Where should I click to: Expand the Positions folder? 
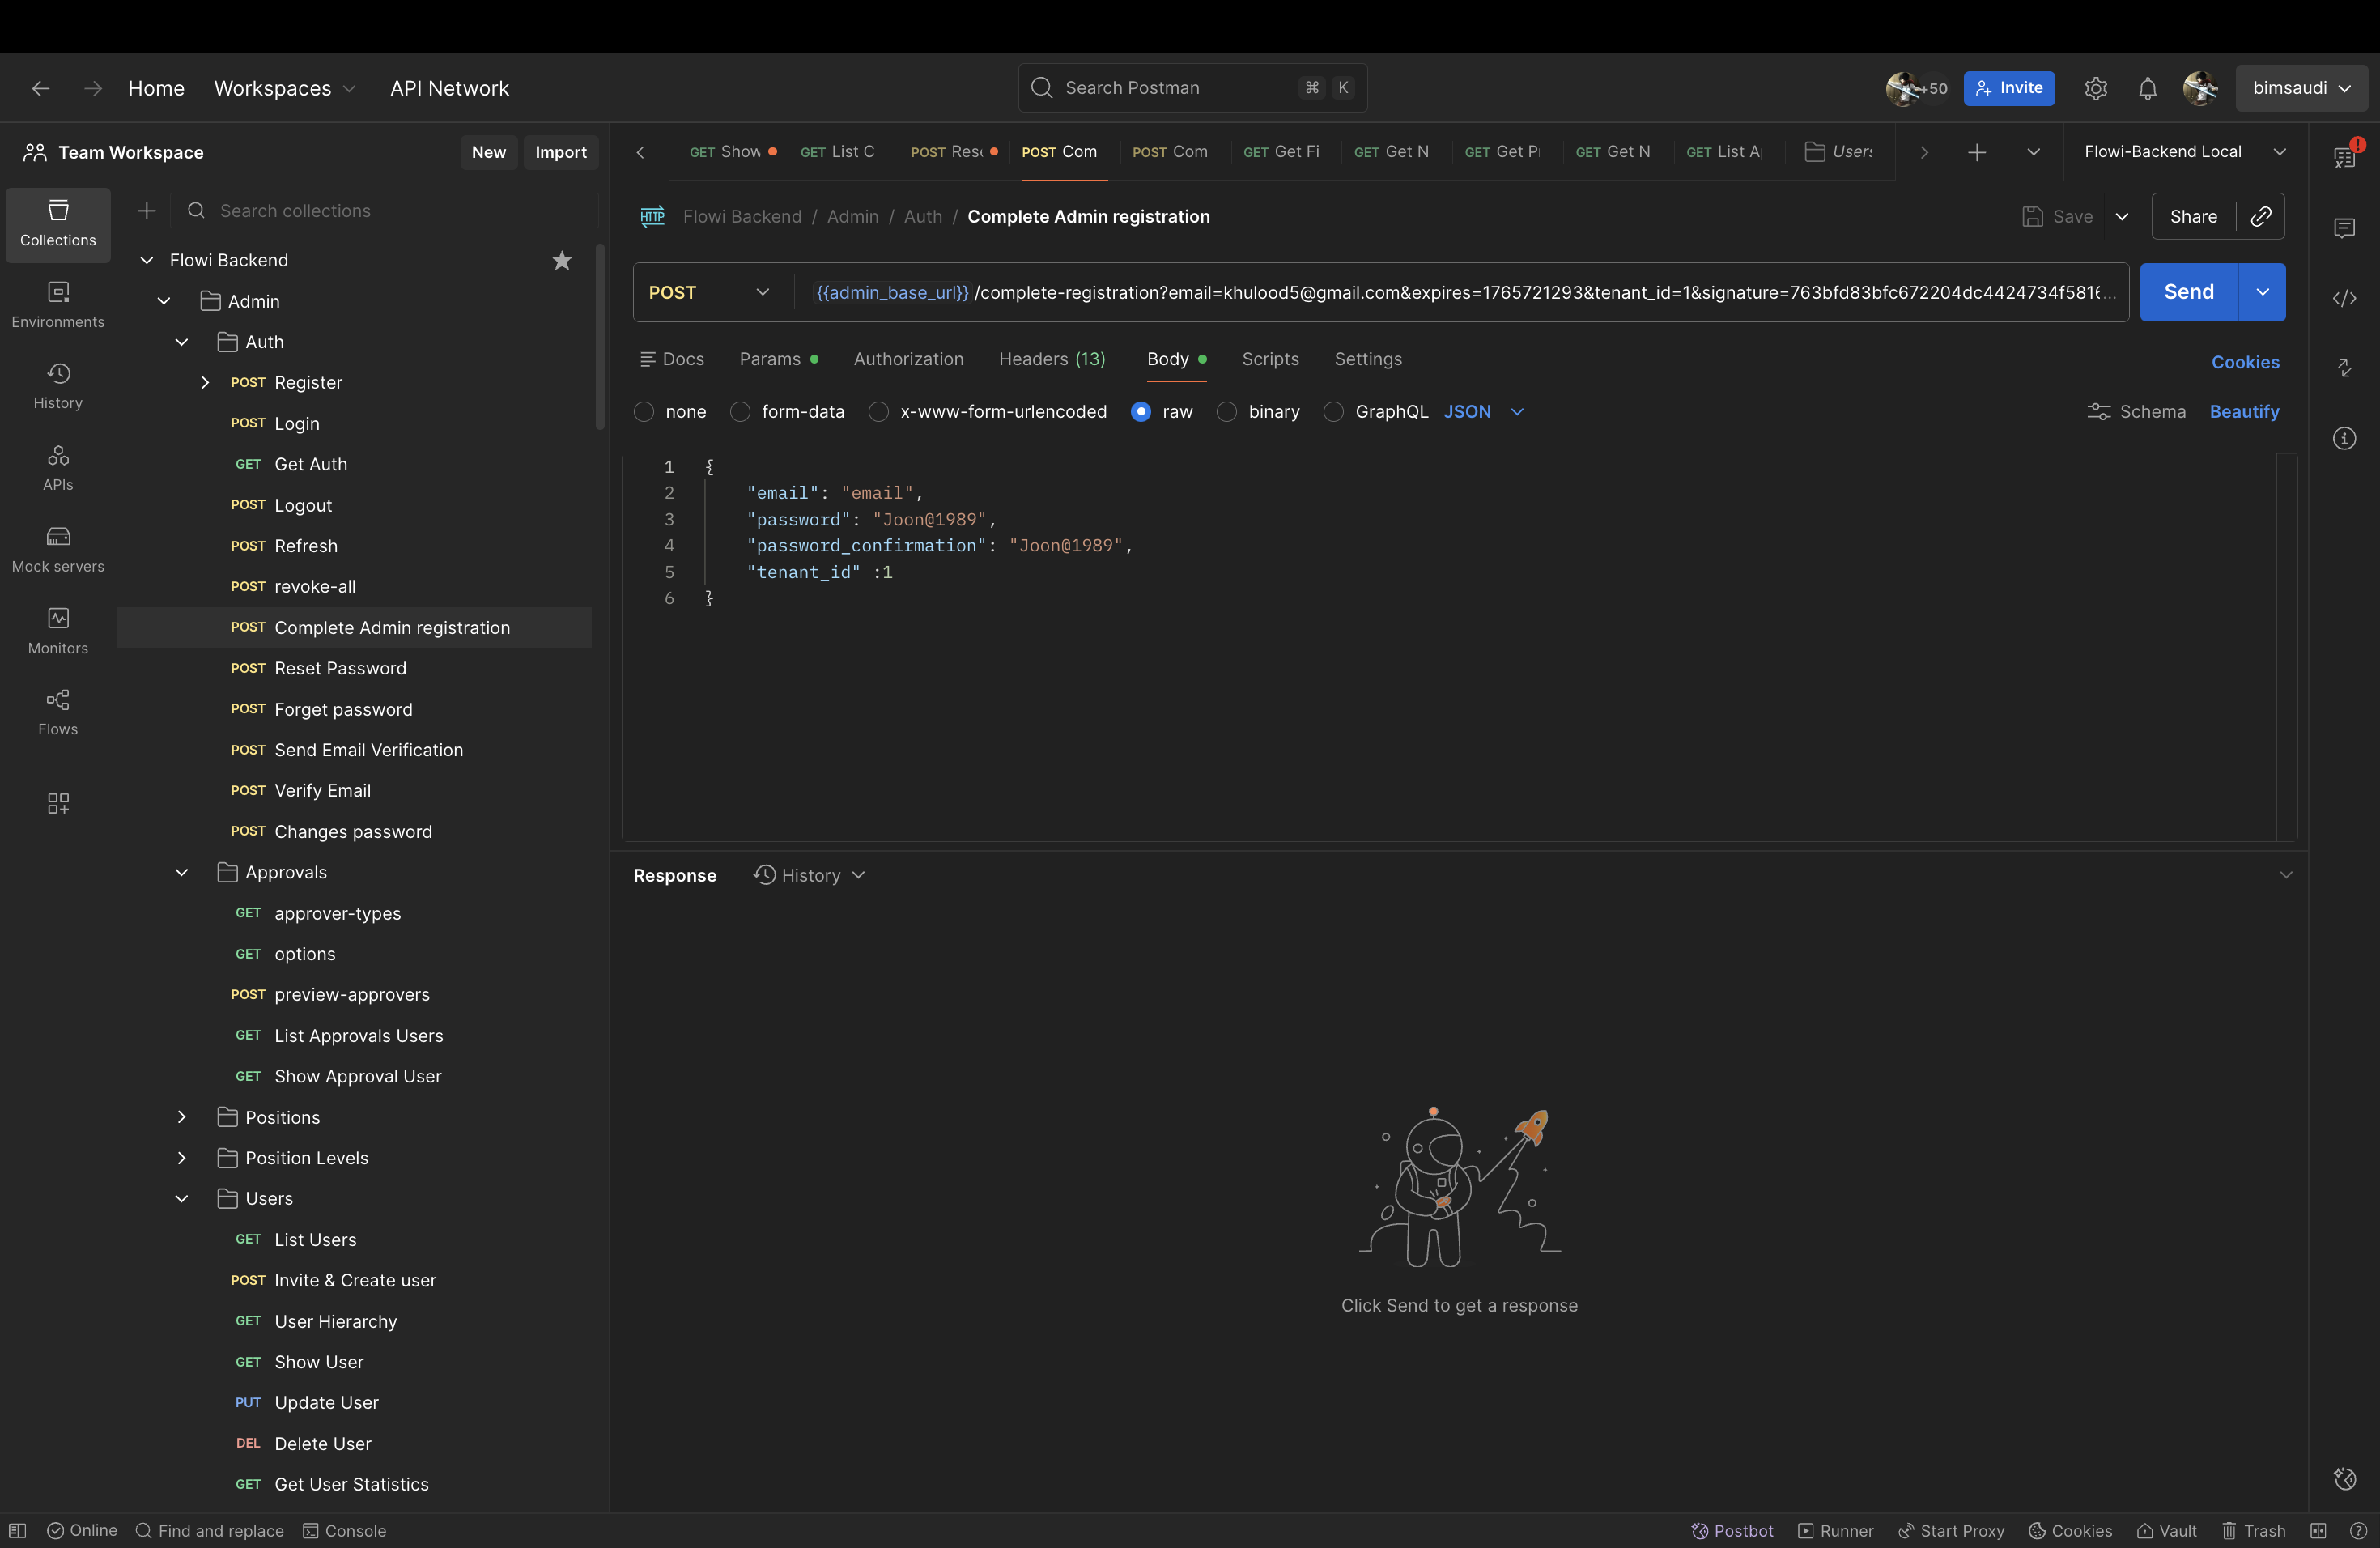(x=182, y=1117)
